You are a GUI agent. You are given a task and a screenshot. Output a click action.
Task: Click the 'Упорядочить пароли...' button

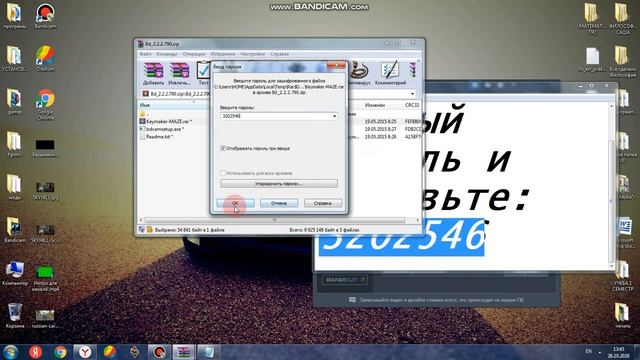[x=279, y=184]
